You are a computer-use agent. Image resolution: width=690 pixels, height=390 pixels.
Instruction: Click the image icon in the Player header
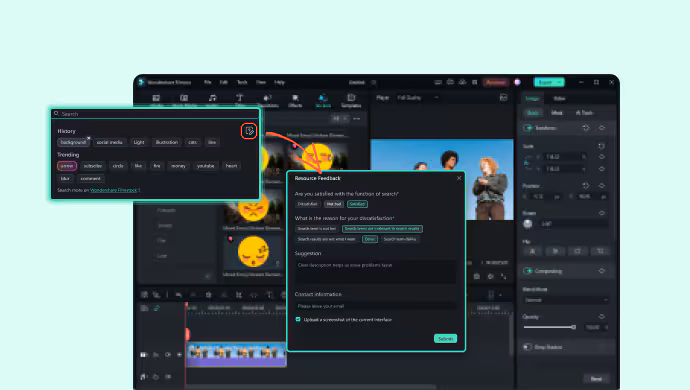(x=503, y=98)
